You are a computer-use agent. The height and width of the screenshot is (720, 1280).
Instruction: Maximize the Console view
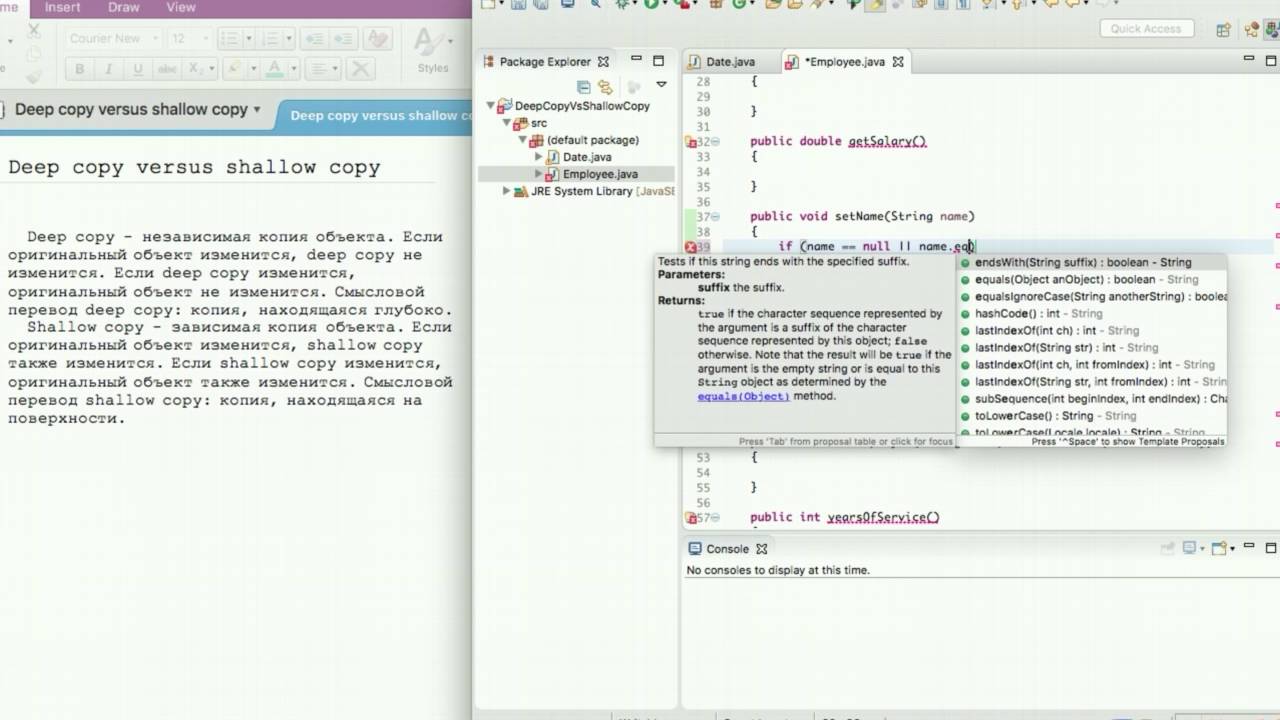point(1269,547)
